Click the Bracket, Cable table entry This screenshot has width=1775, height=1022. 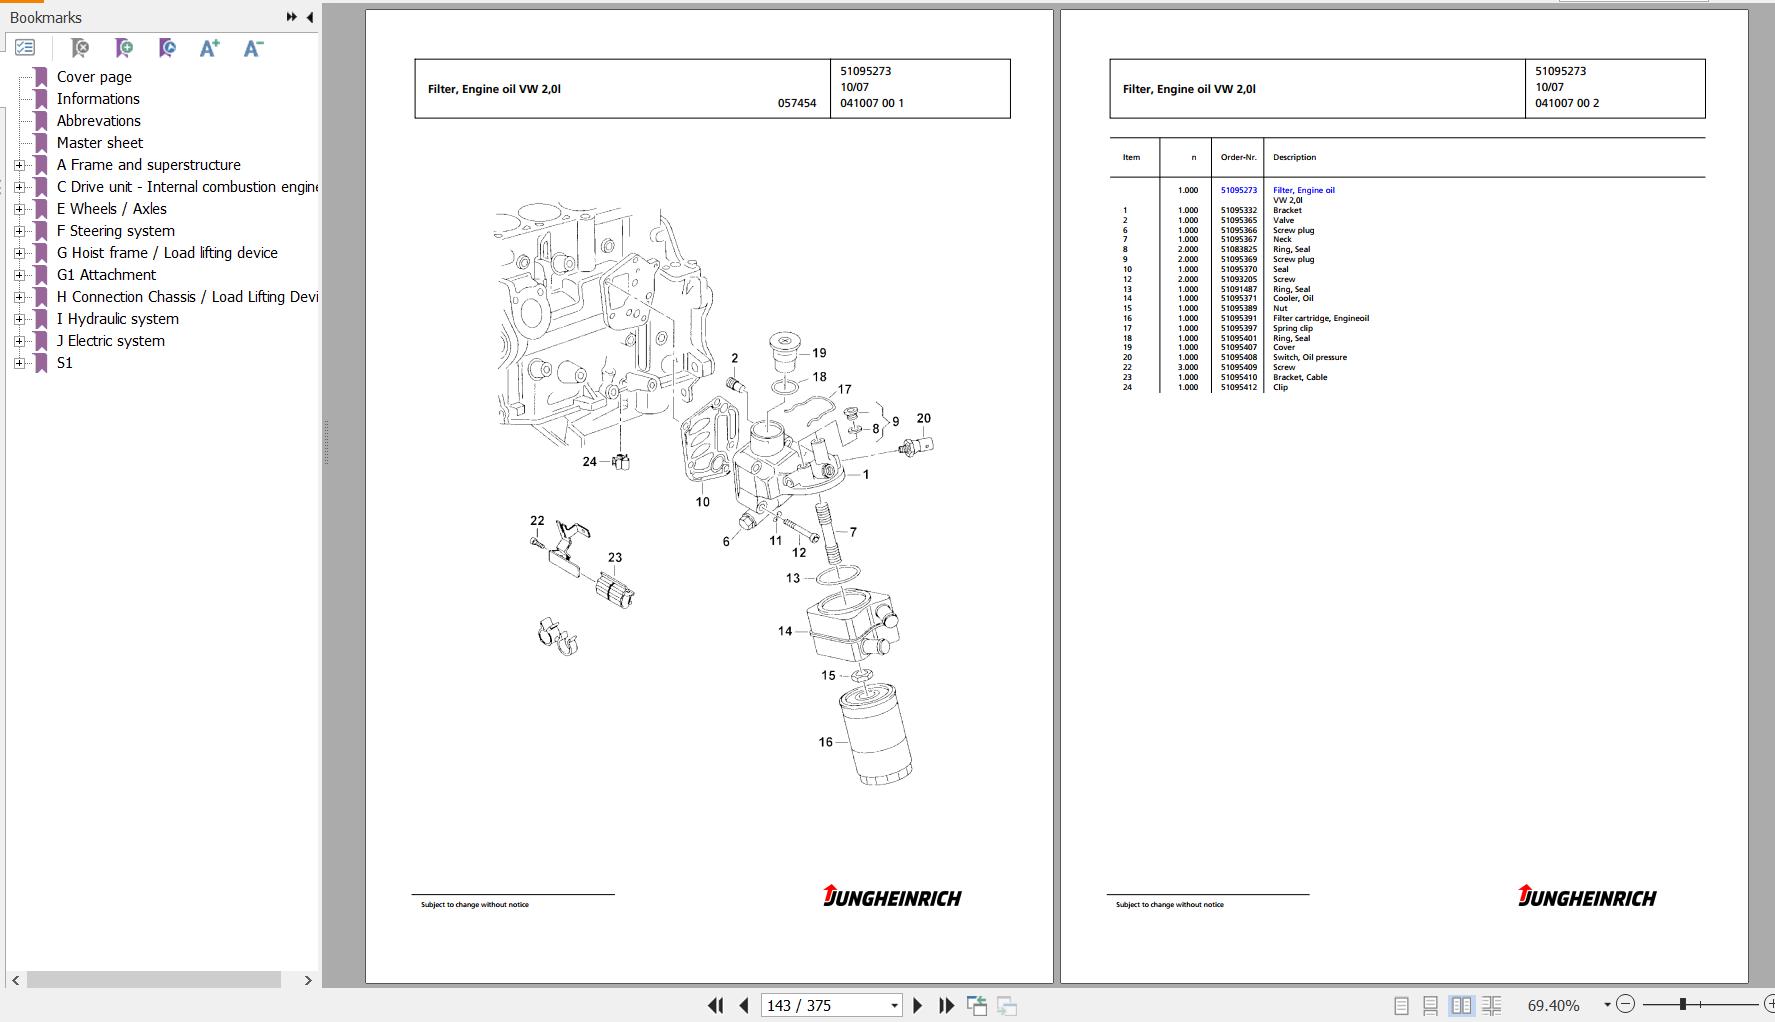(x=1299, y=377)
